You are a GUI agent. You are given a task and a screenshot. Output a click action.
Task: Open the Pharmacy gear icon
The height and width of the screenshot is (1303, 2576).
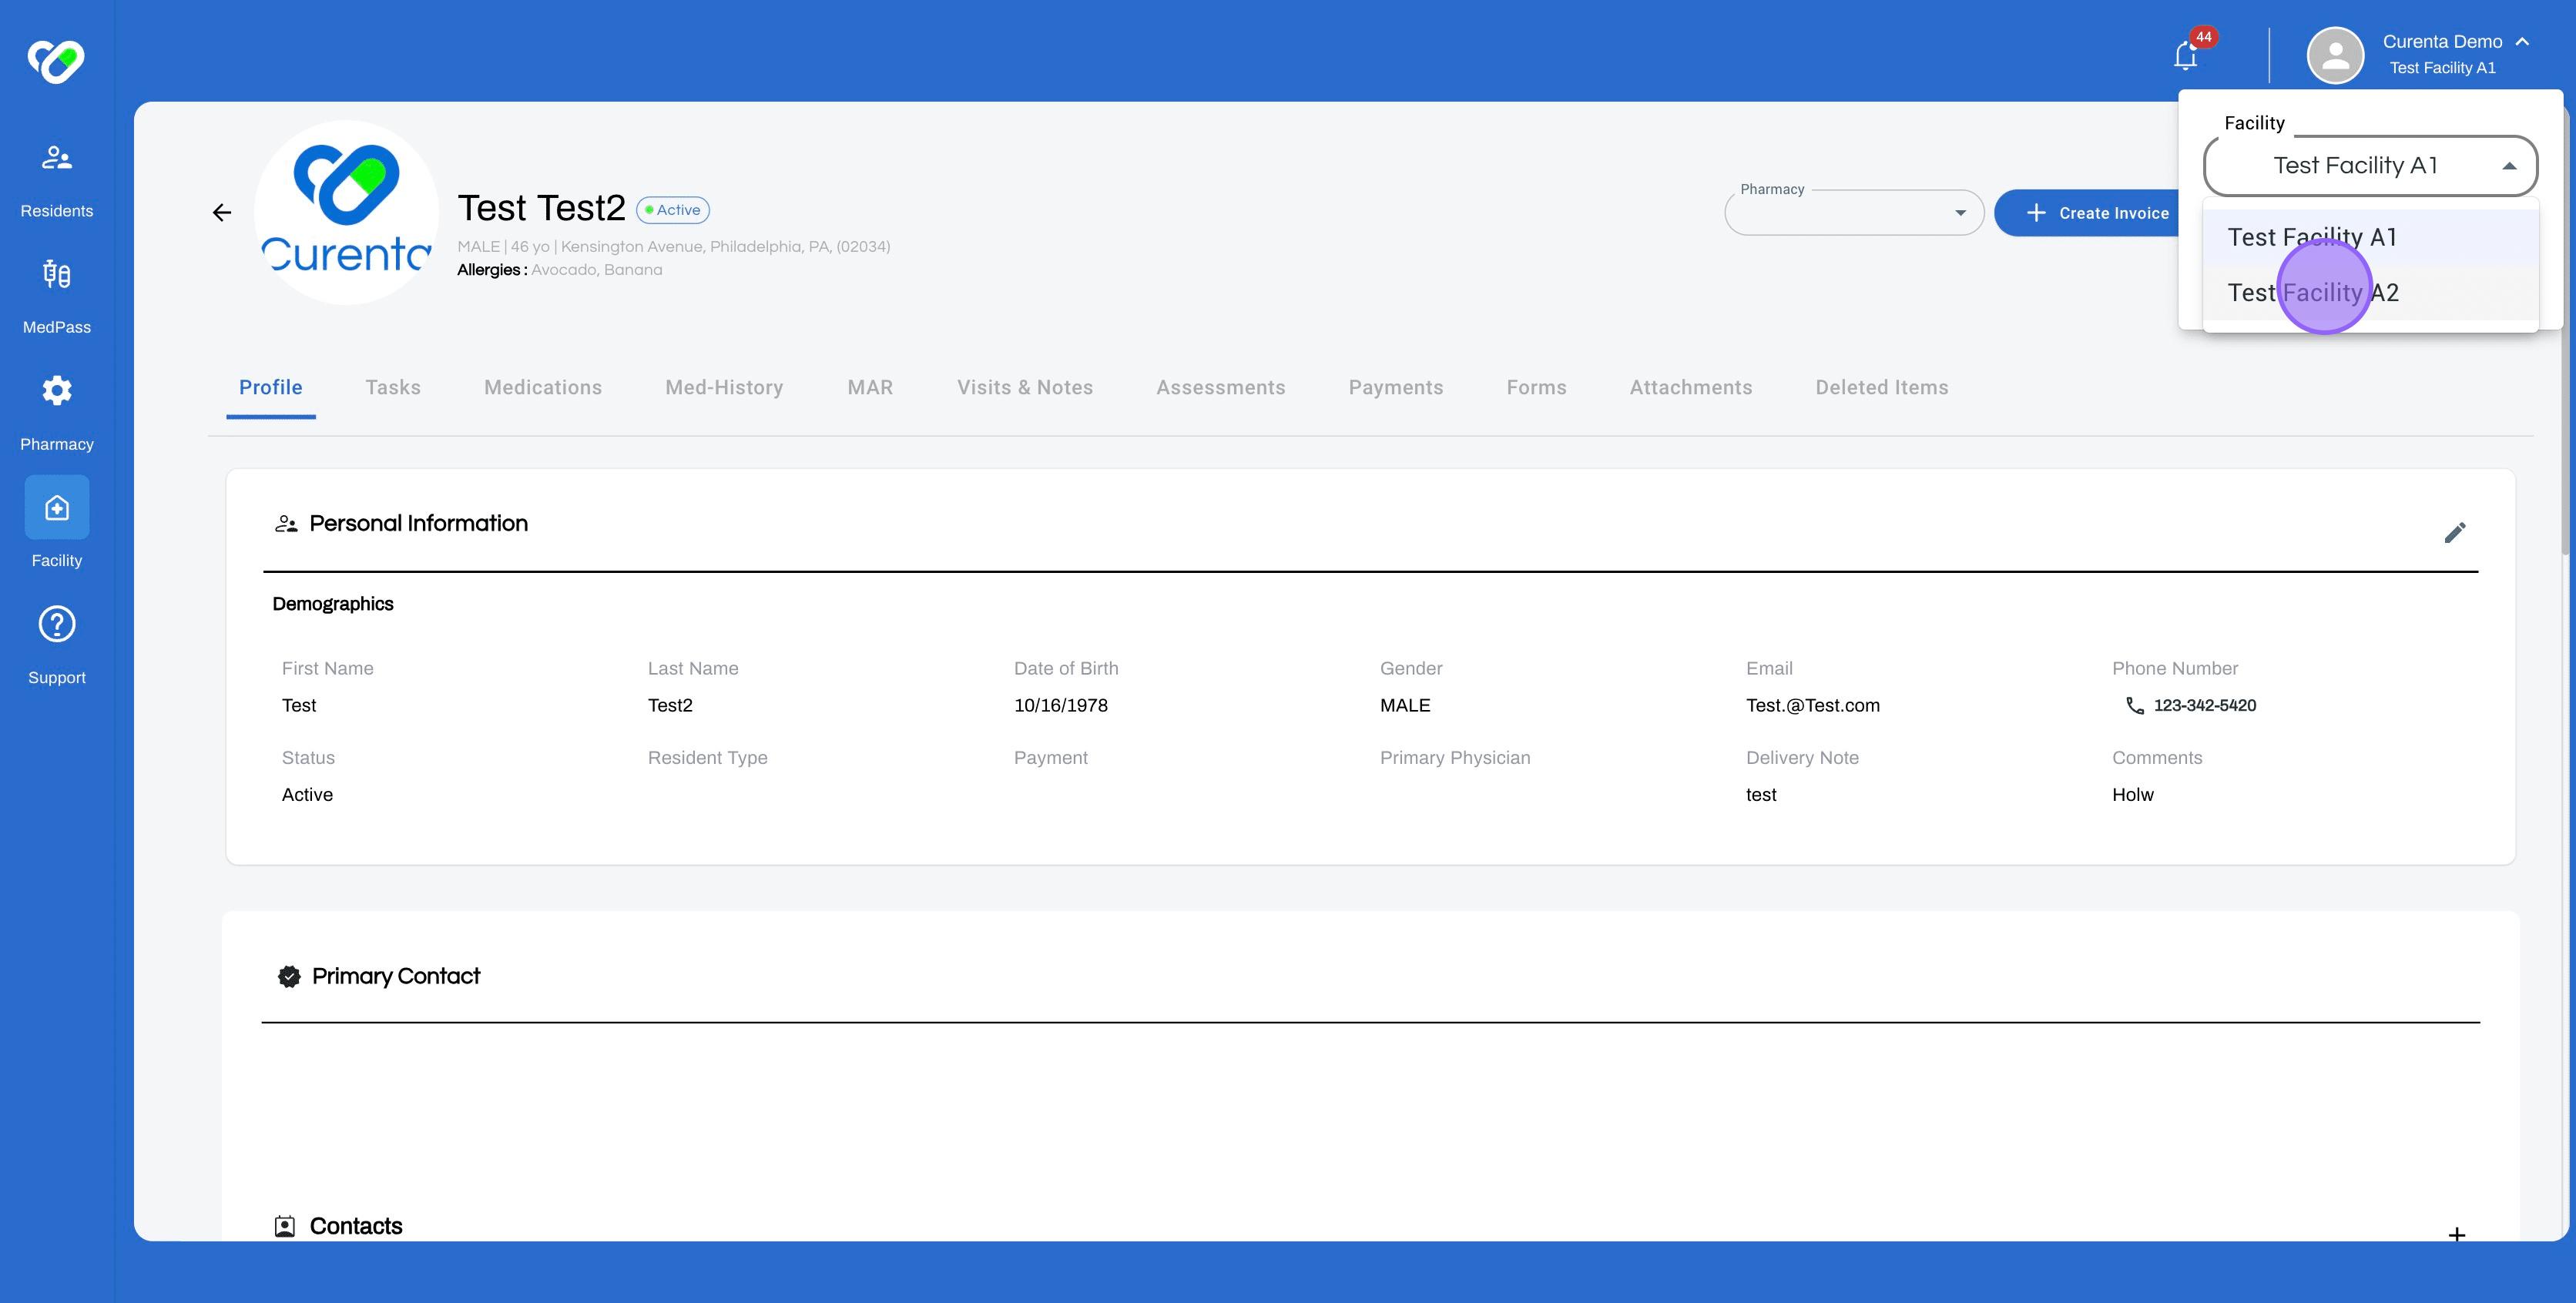click(57, 391)
